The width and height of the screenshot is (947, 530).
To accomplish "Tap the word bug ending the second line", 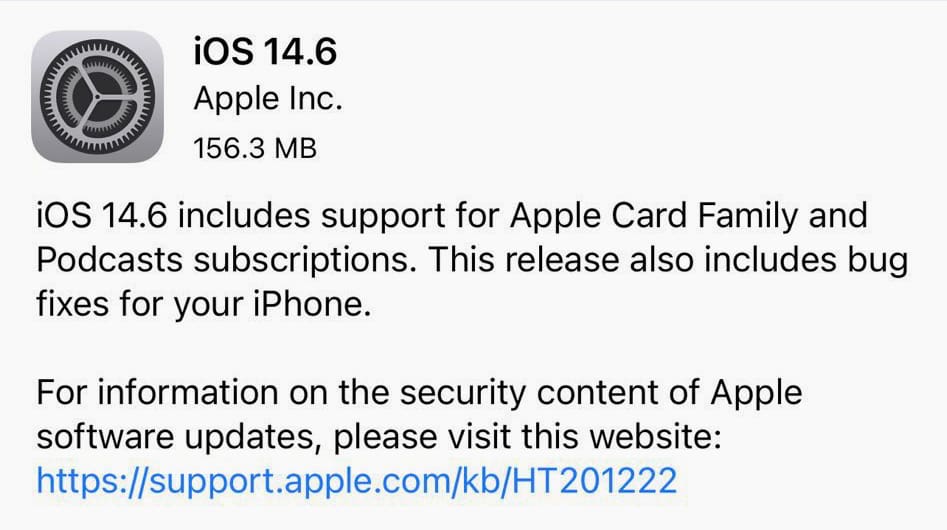I will tap(878, 261).
